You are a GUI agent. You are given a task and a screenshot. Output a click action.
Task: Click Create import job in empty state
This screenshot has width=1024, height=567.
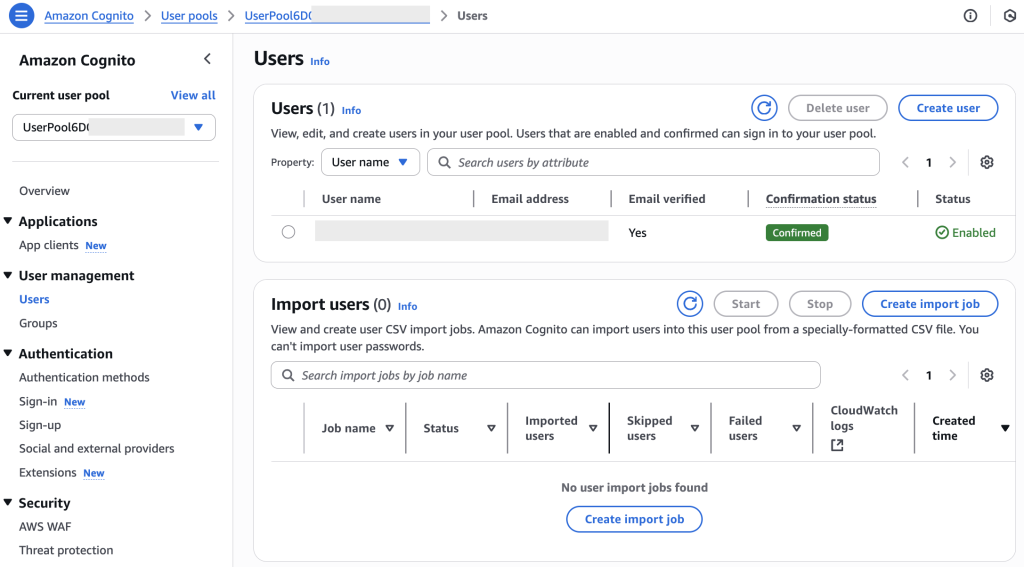coord(634,519)
